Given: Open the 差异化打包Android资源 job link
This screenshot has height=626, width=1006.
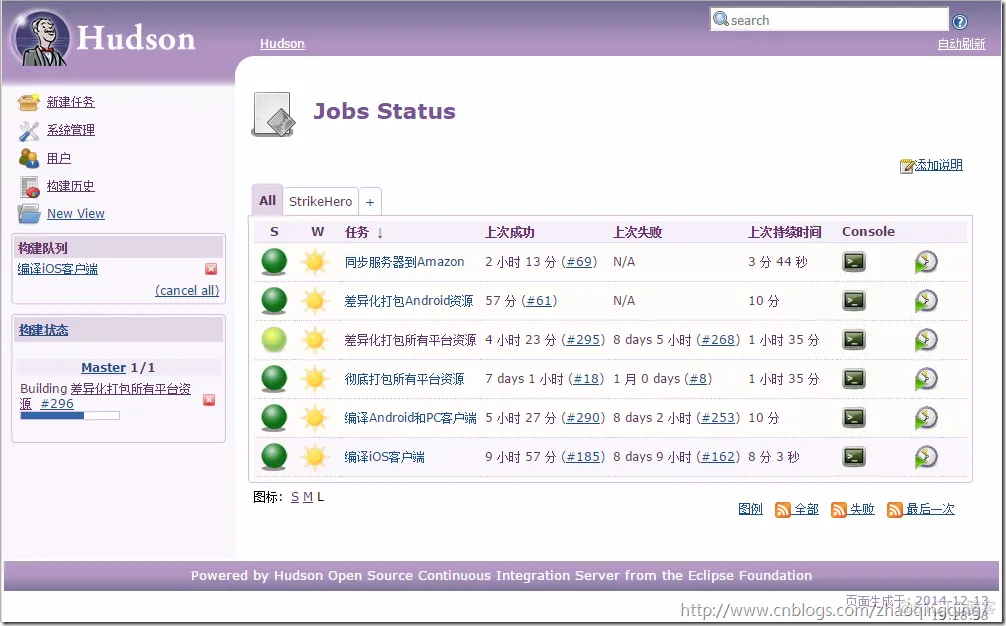Looking at the screenshot, I should [x=409, y=301].
